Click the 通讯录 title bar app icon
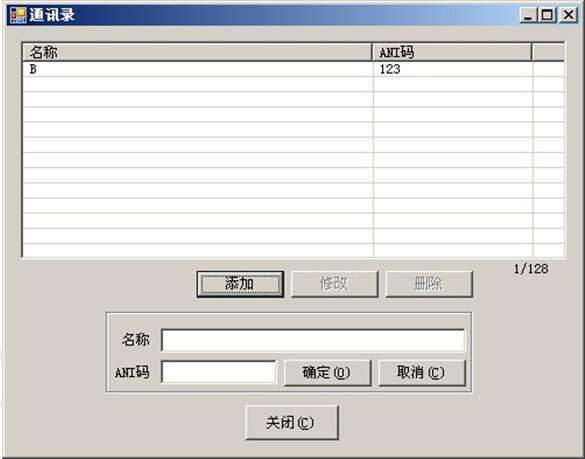The height and width of the screenshot is (459, 585). (x=18, y=15)
